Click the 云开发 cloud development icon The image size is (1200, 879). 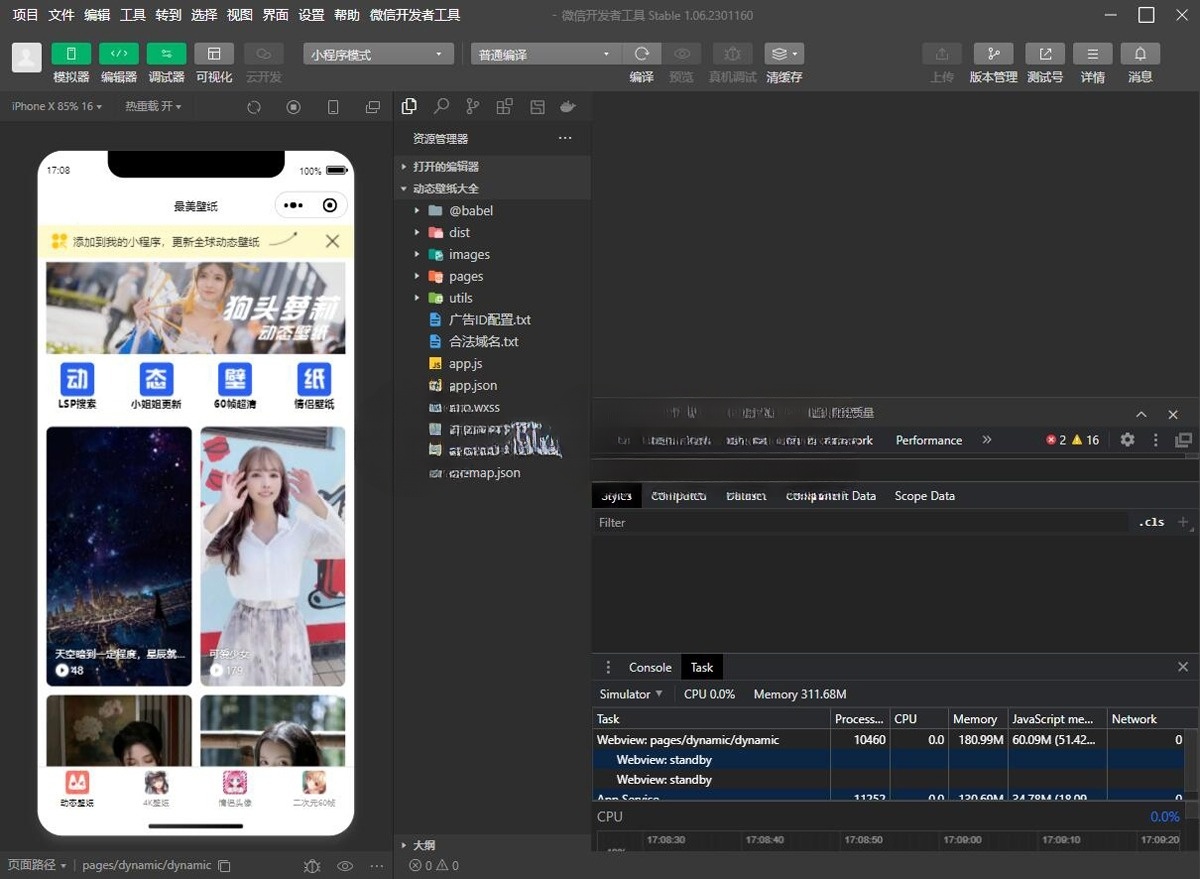tap(263, 54)
